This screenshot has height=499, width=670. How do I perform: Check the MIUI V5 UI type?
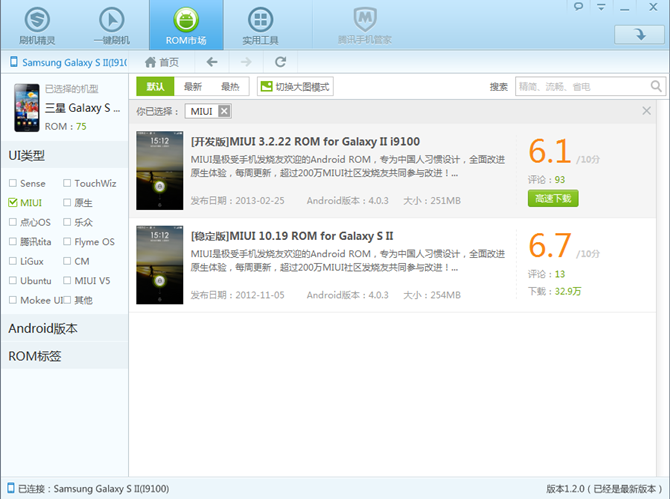pos(67,281)
